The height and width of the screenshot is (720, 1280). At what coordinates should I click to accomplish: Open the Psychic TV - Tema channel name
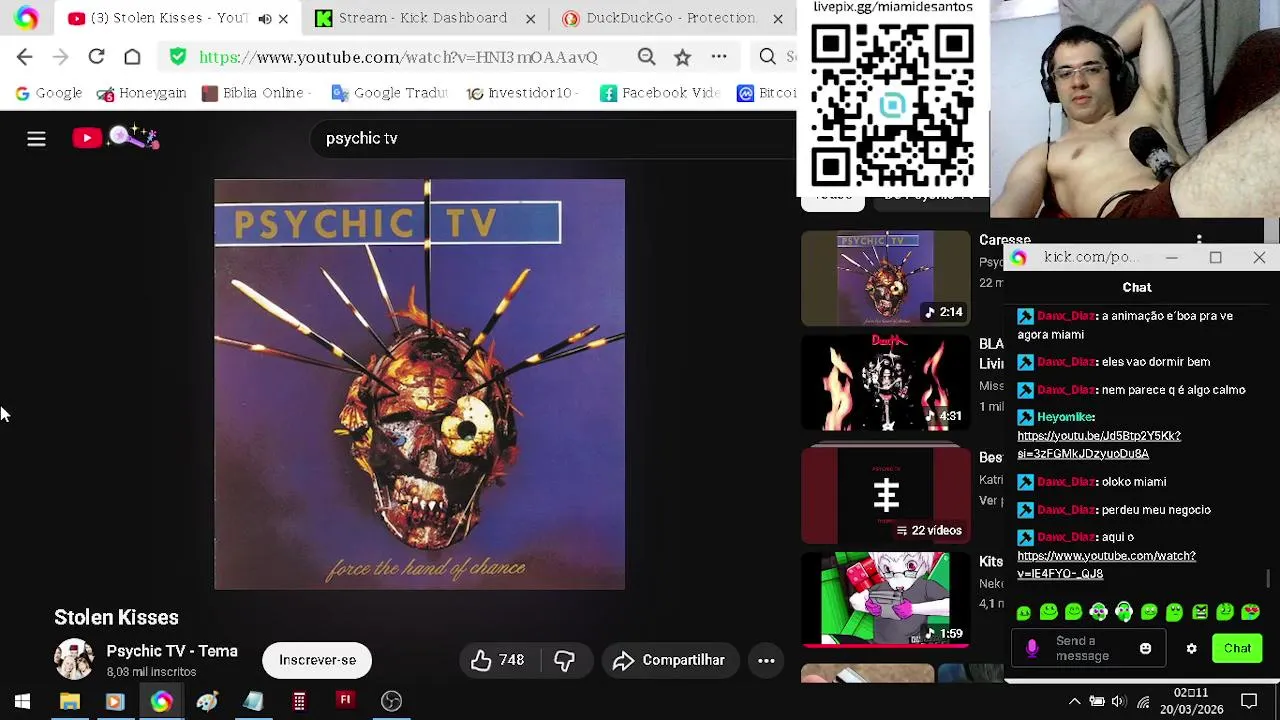tap(172, 651)
